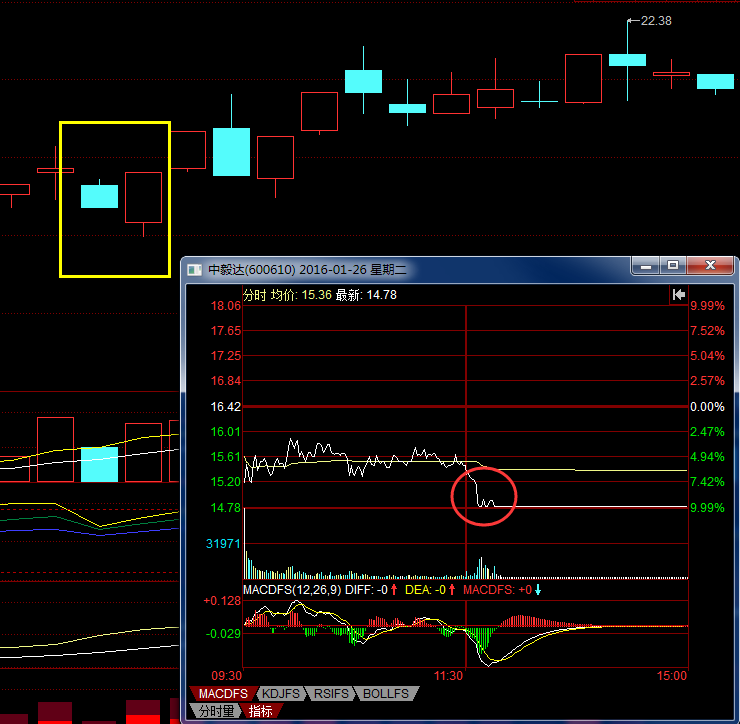
Task: Click the 14.78 limit-down price label
Action: (x=226, y=508)
